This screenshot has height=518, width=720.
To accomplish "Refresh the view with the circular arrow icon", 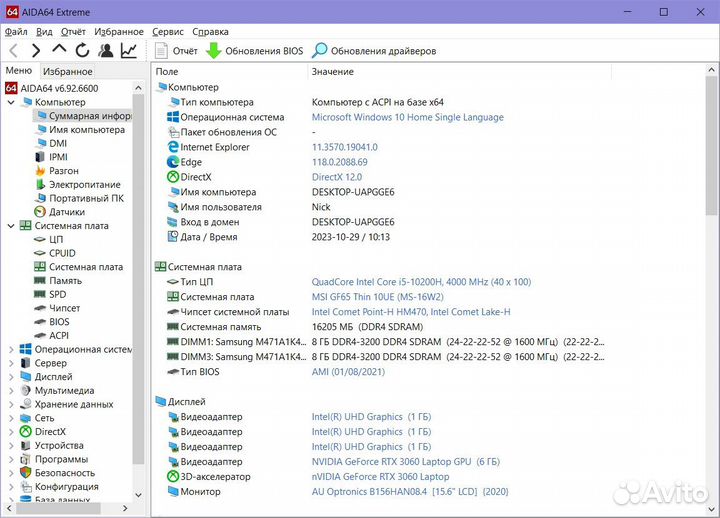I will [82, 51].
